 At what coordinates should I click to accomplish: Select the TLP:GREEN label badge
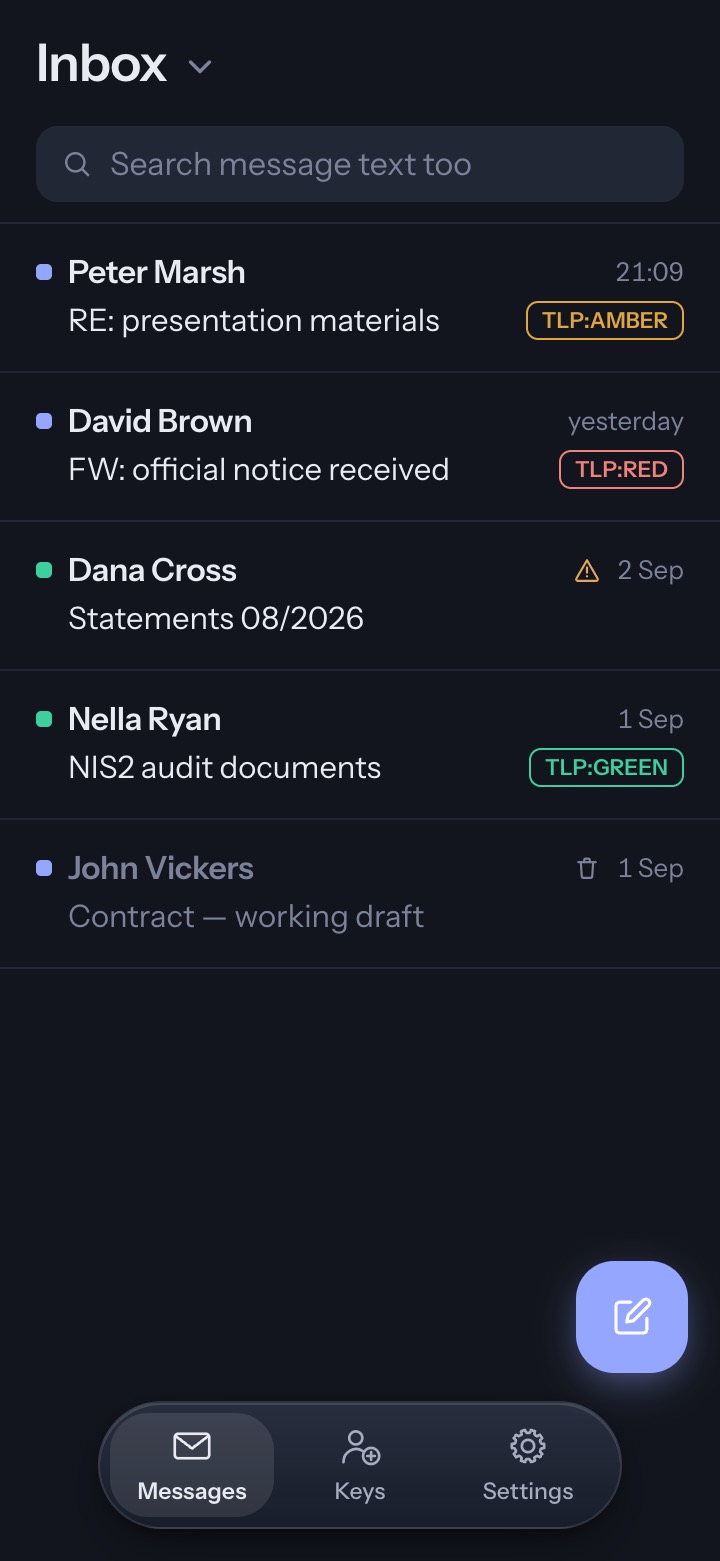(x=606, y=768)
